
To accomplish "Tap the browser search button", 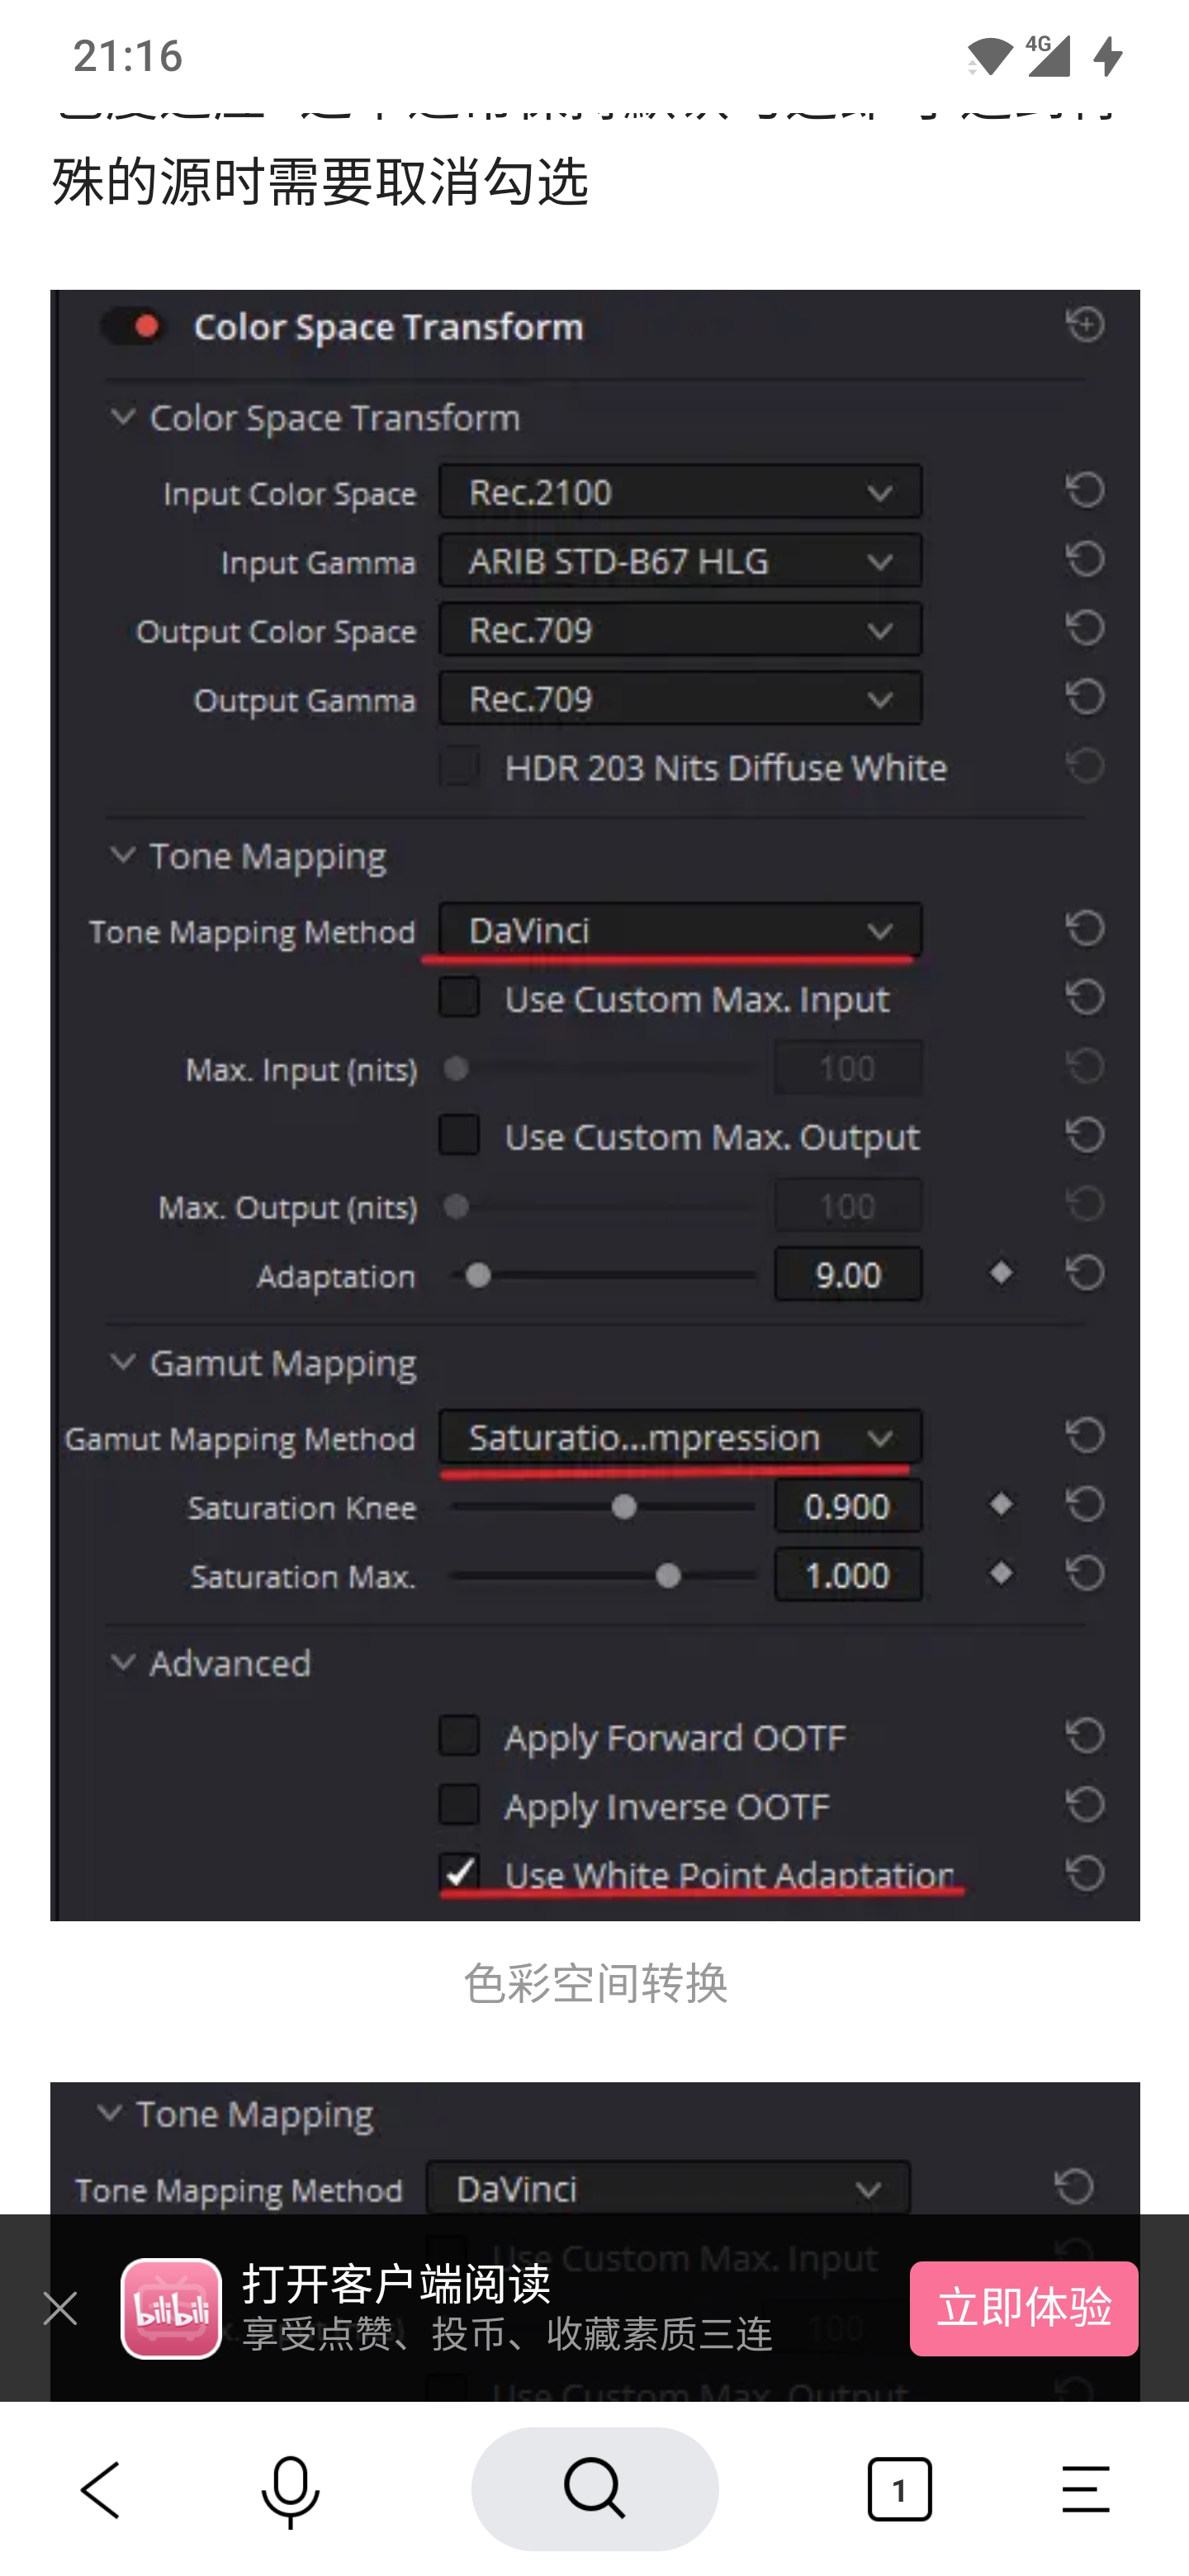I will tap(595, 2488).
